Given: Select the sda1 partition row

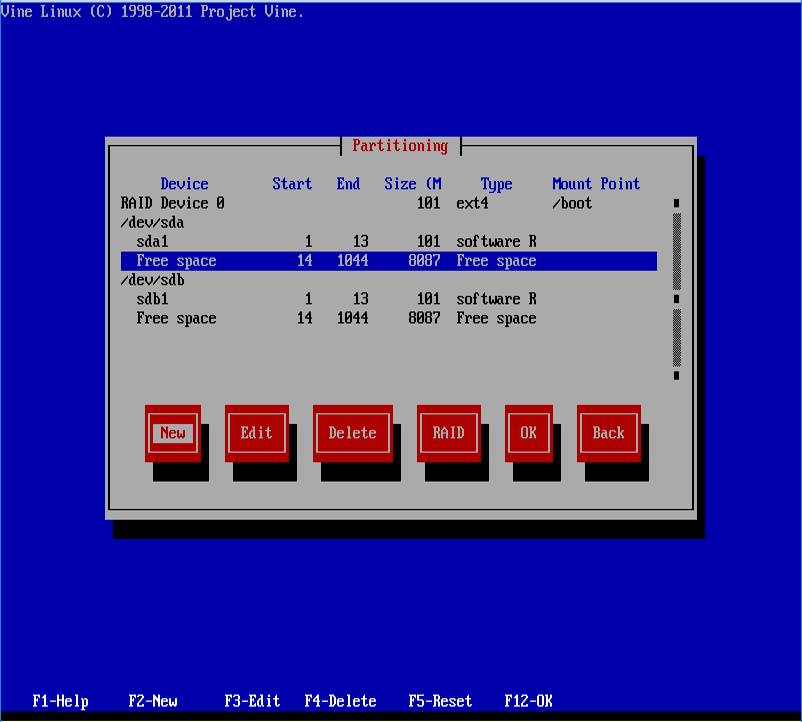Looking at the screenshot, I should (389, 242).
